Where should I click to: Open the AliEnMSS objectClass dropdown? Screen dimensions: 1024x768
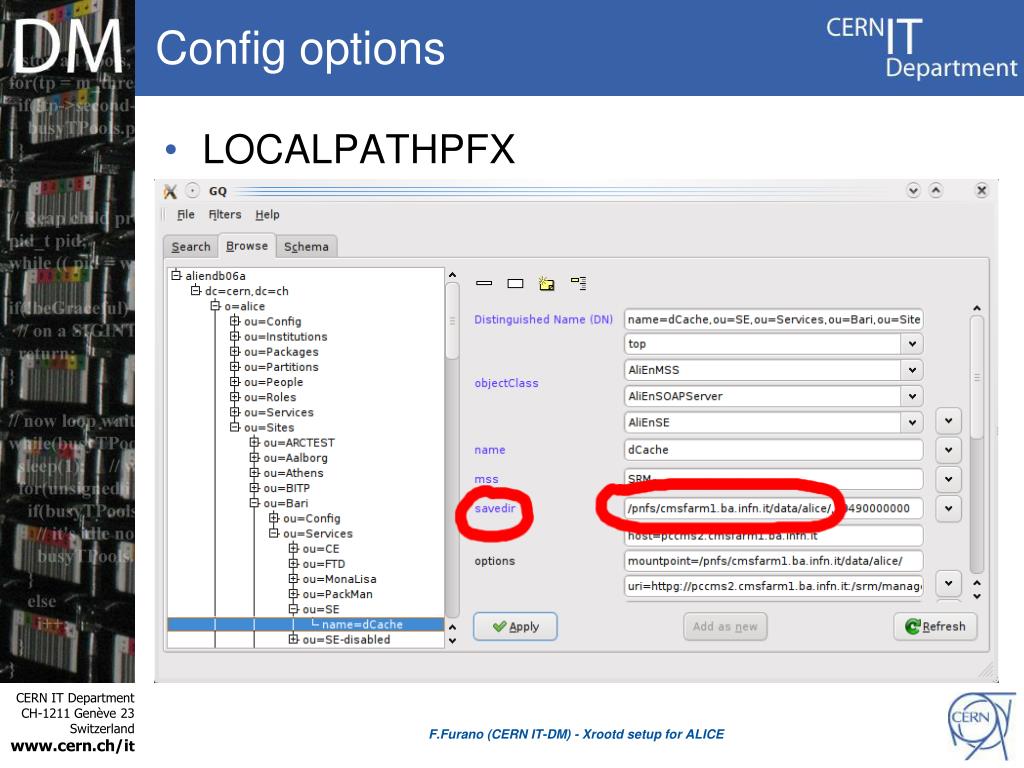(912, 370)
